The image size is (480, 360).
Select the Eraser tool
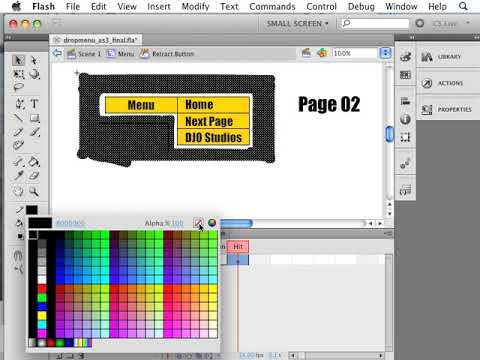coord(34,175)
